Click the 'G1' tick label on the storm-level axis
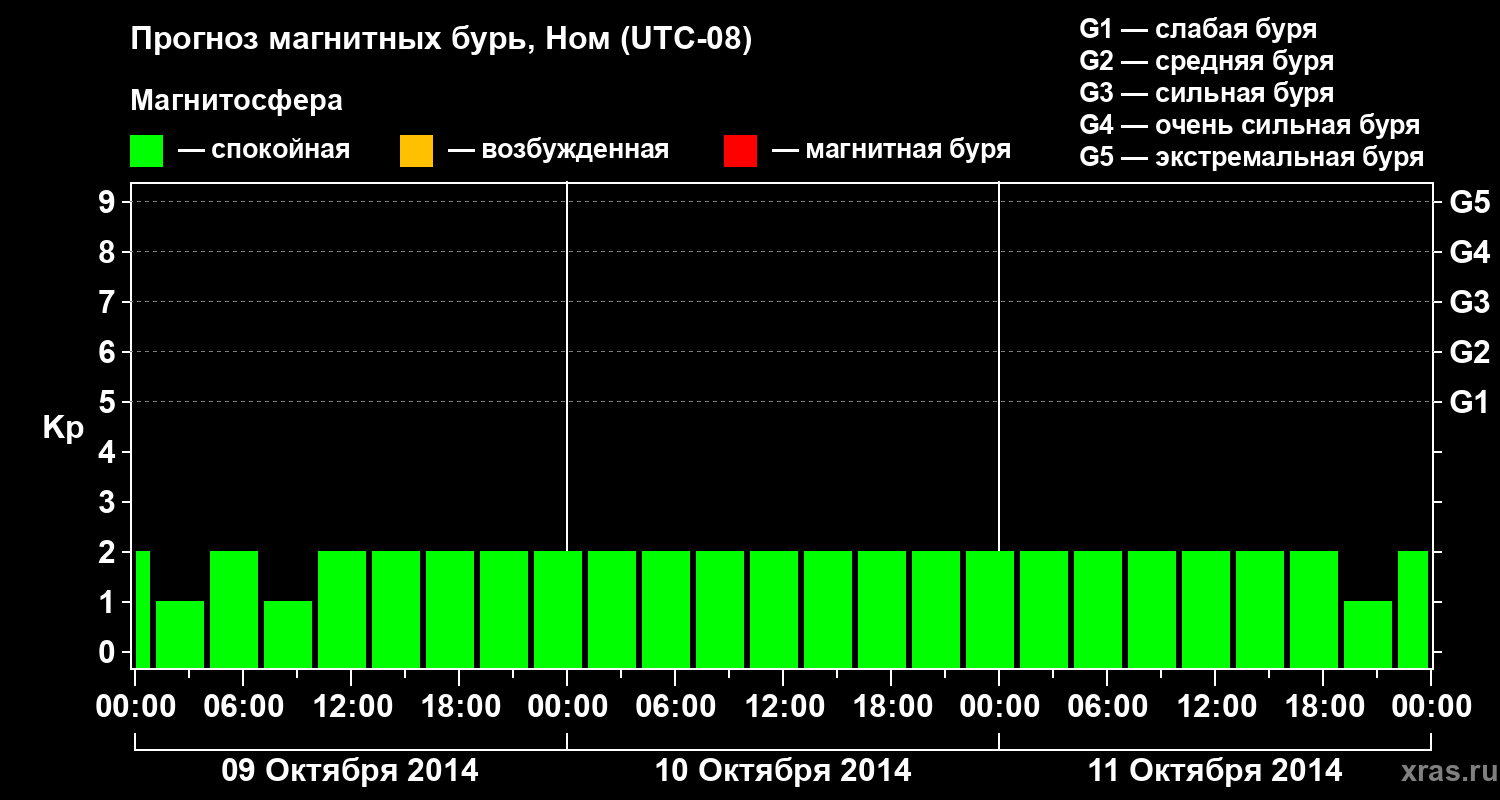This screenshot has height=800, width=1500. tap(1469, 402)
